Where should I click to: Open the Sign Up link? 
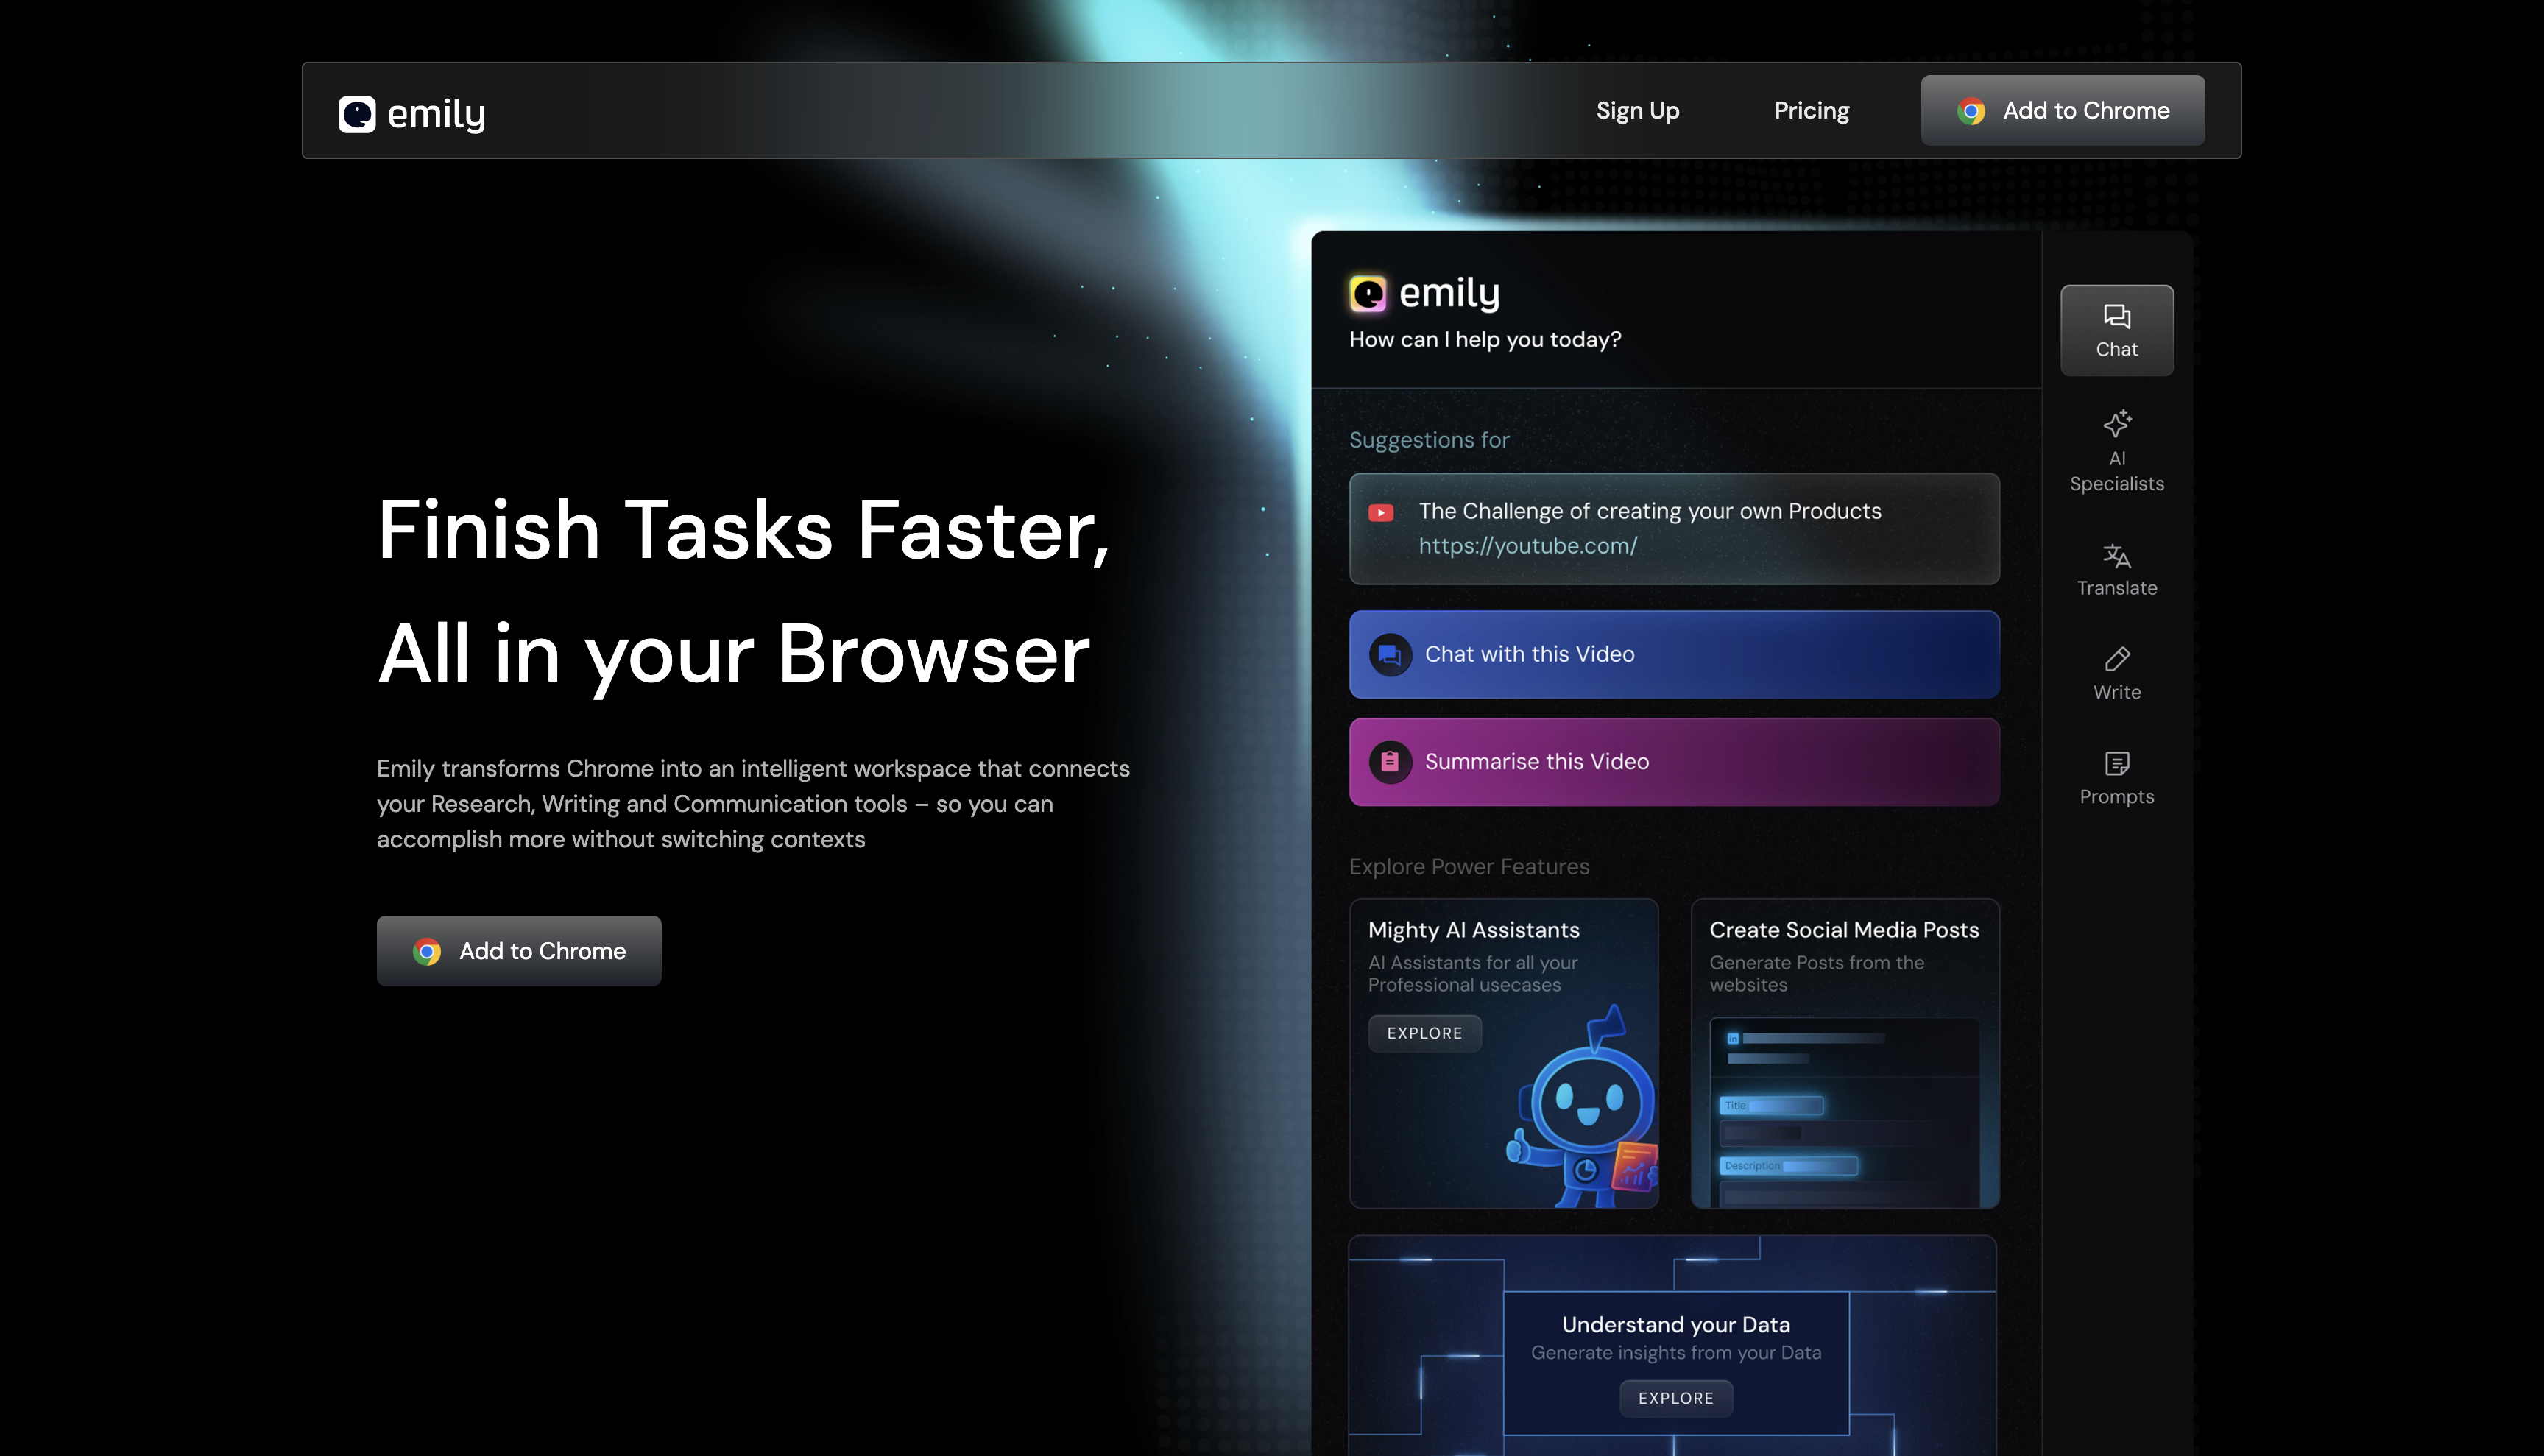point(1637,111)
